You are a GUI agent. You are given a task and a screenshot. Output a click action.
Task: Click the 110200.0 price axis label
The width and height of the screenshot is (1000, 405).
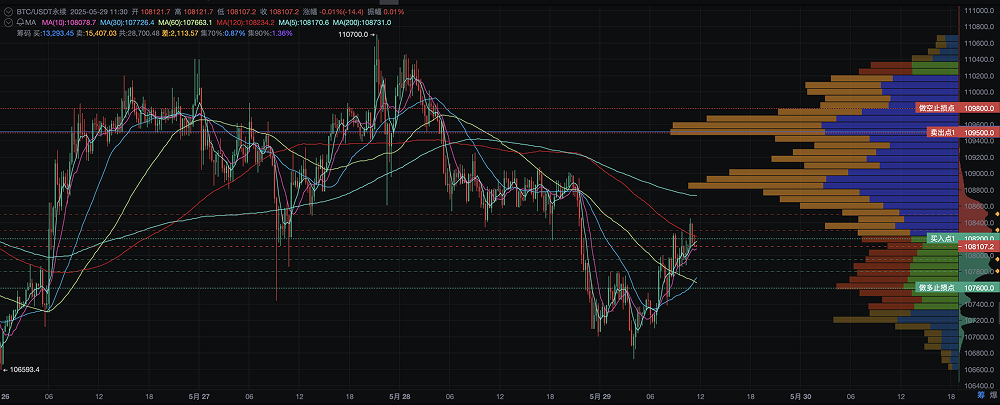tap(981, 76)
